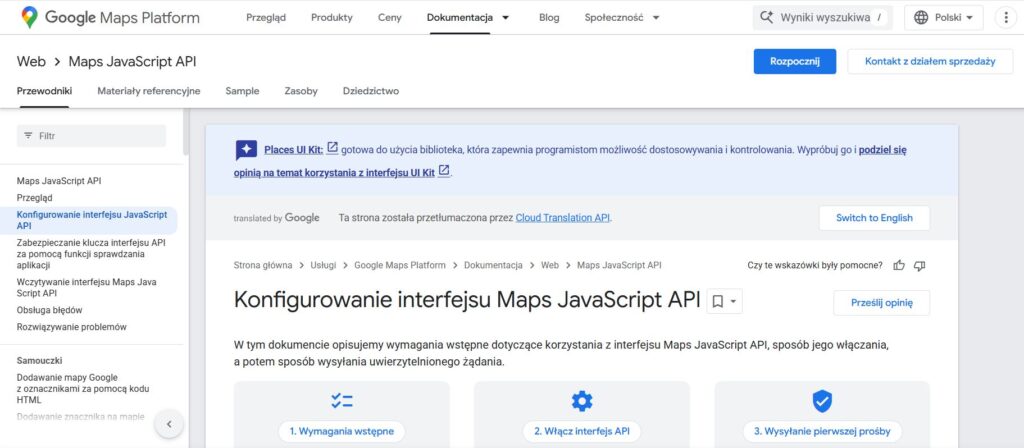This screenshot has width=1024, height=448.
Task: Go to Strona główna breadcrumb
Action: click(263, 265)
